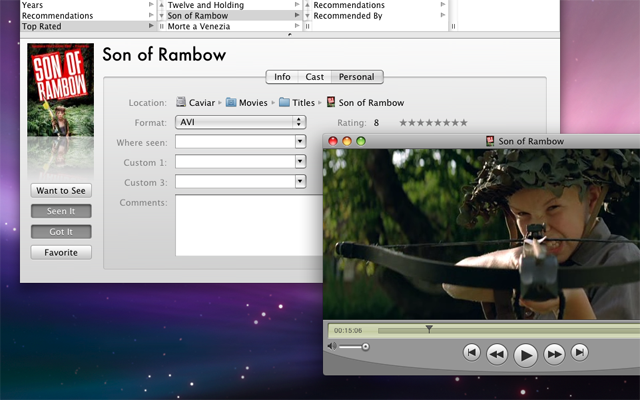The width and height of the screenshot is (640, 400).
Task: Click the Play button in QuickTime player
Action: click(525, 353)
